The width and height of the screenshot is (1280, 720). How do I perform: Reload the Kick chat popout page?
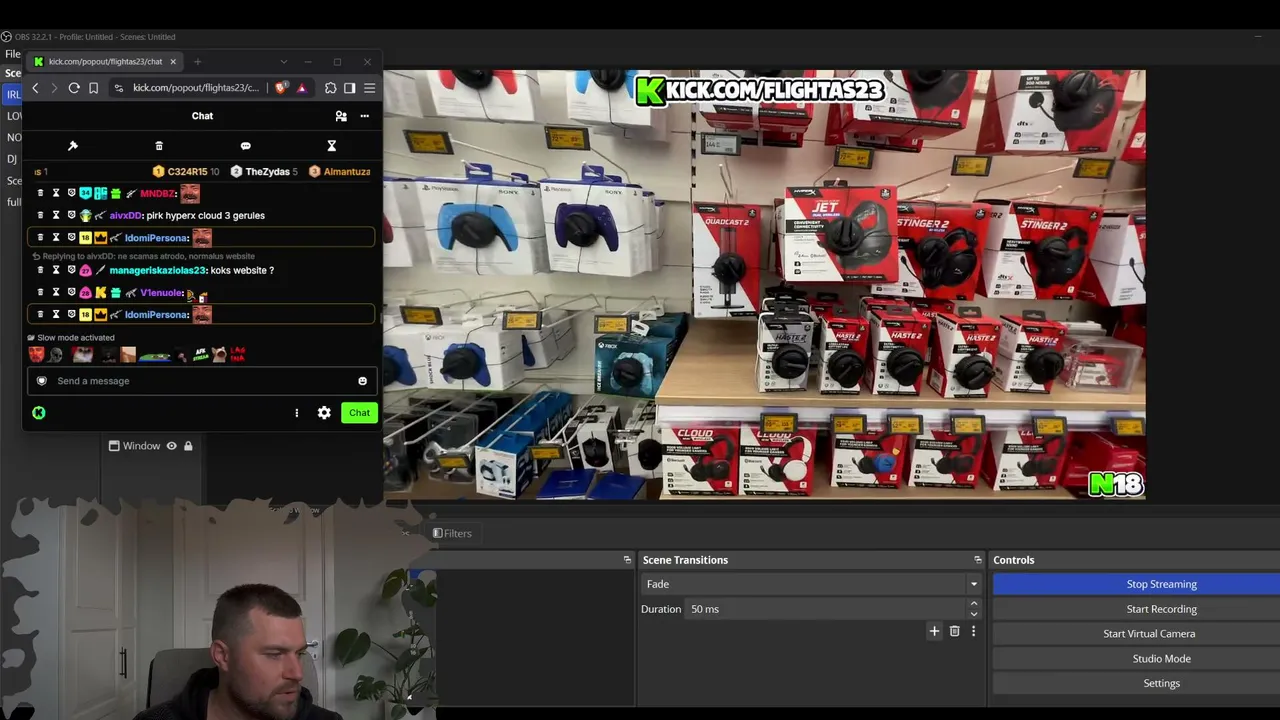74,88
